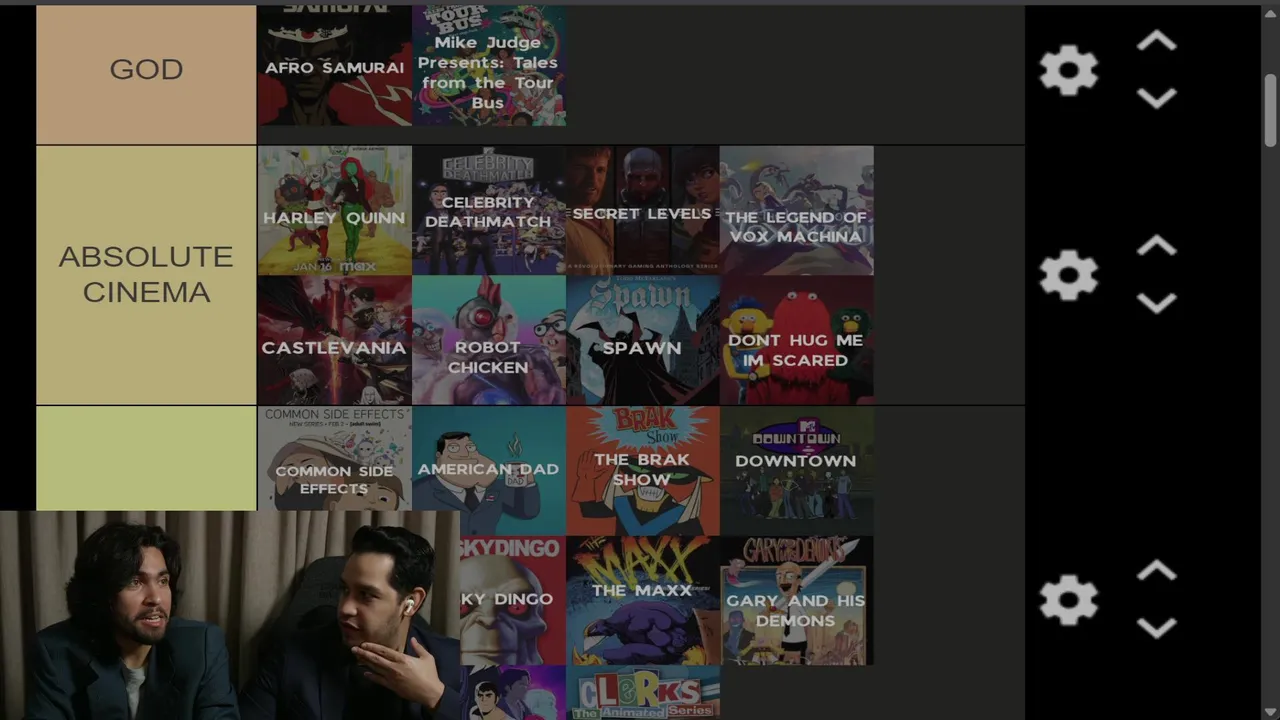Select the ABSOLUTE CINEMA tier label

(146, 275)
